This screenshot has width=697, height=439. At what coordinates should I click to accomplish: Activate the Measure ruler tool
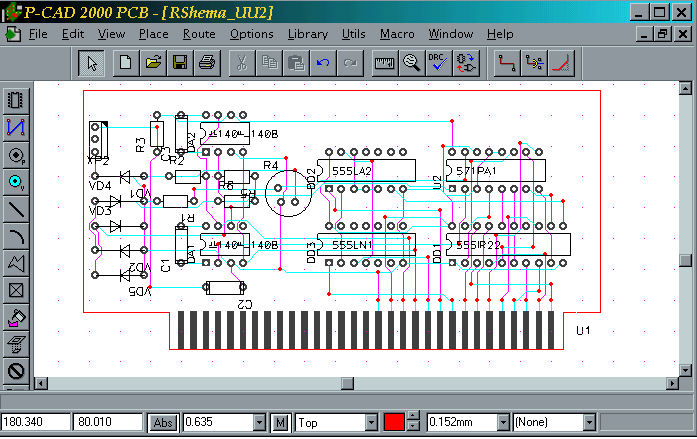pos(385,63)
